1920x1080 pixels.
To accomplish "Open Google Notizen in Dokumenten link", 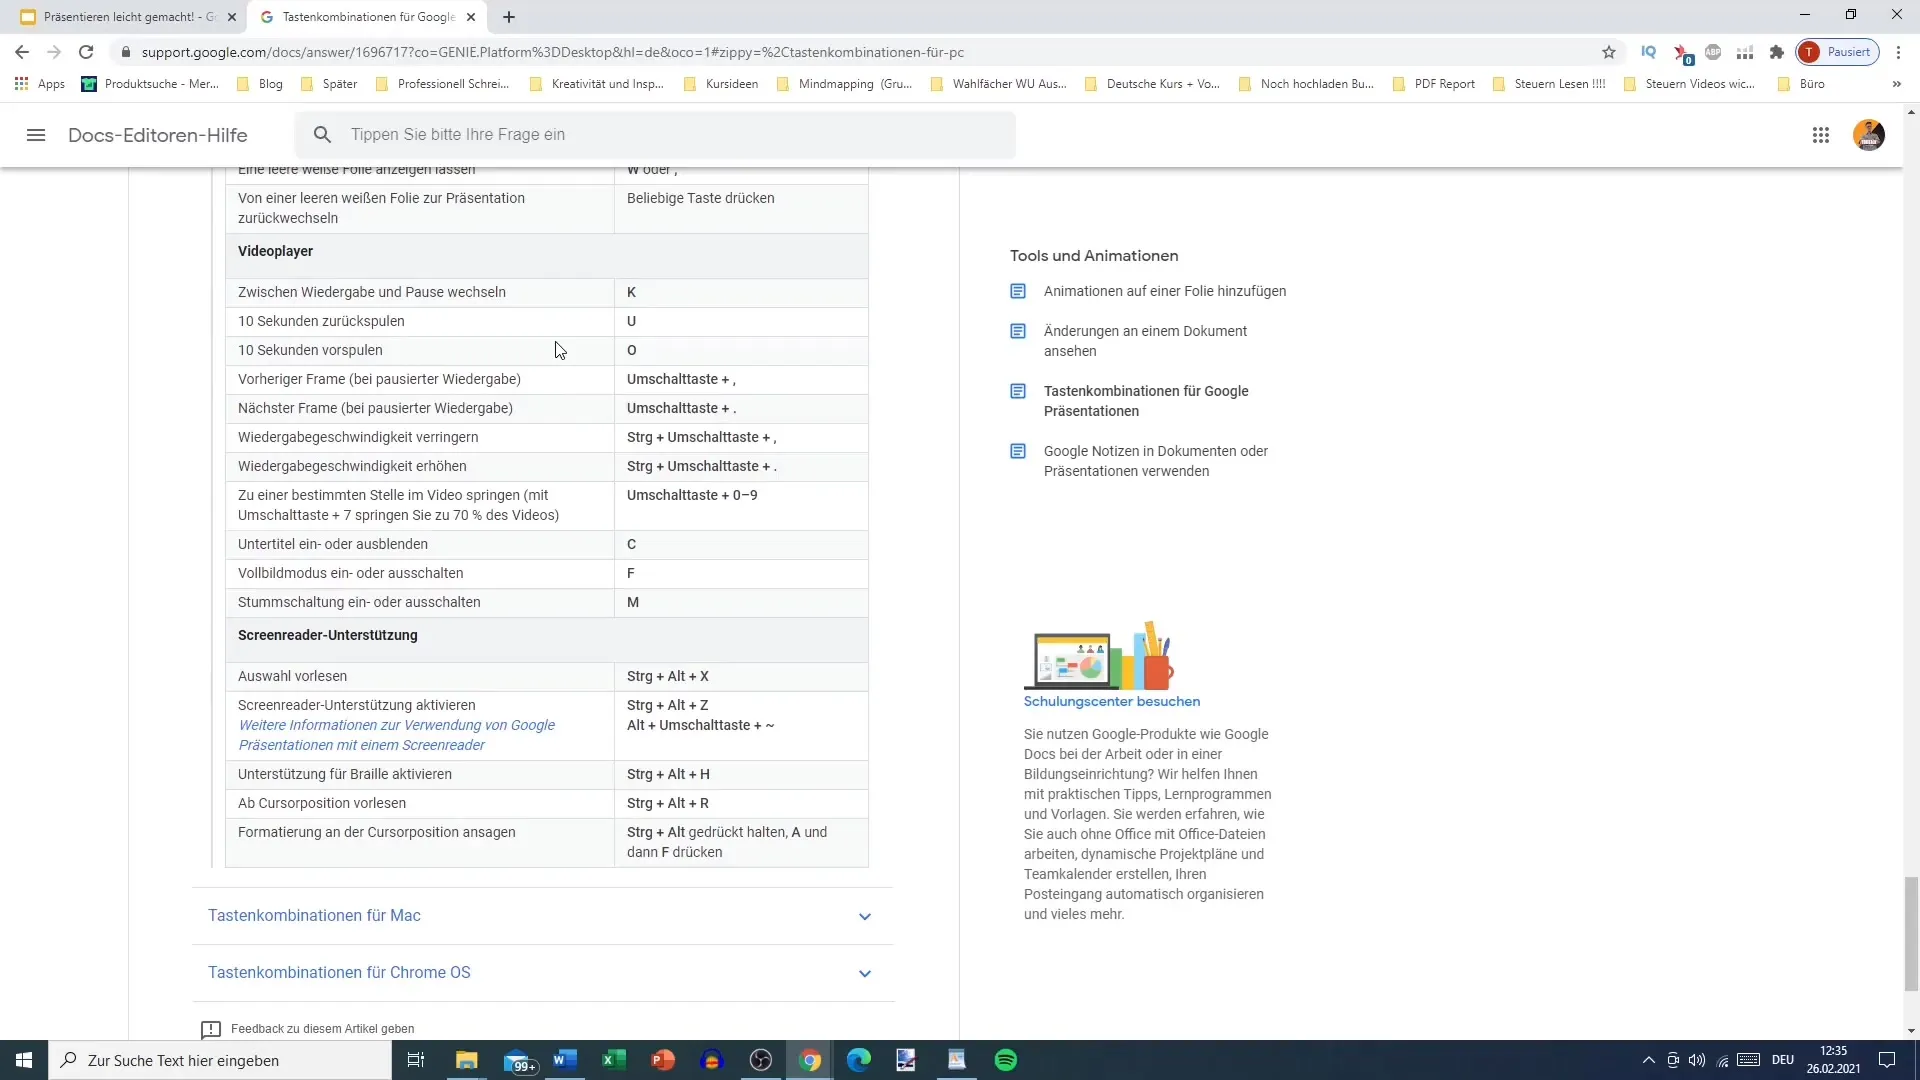I will click(x=1156, y=461).
